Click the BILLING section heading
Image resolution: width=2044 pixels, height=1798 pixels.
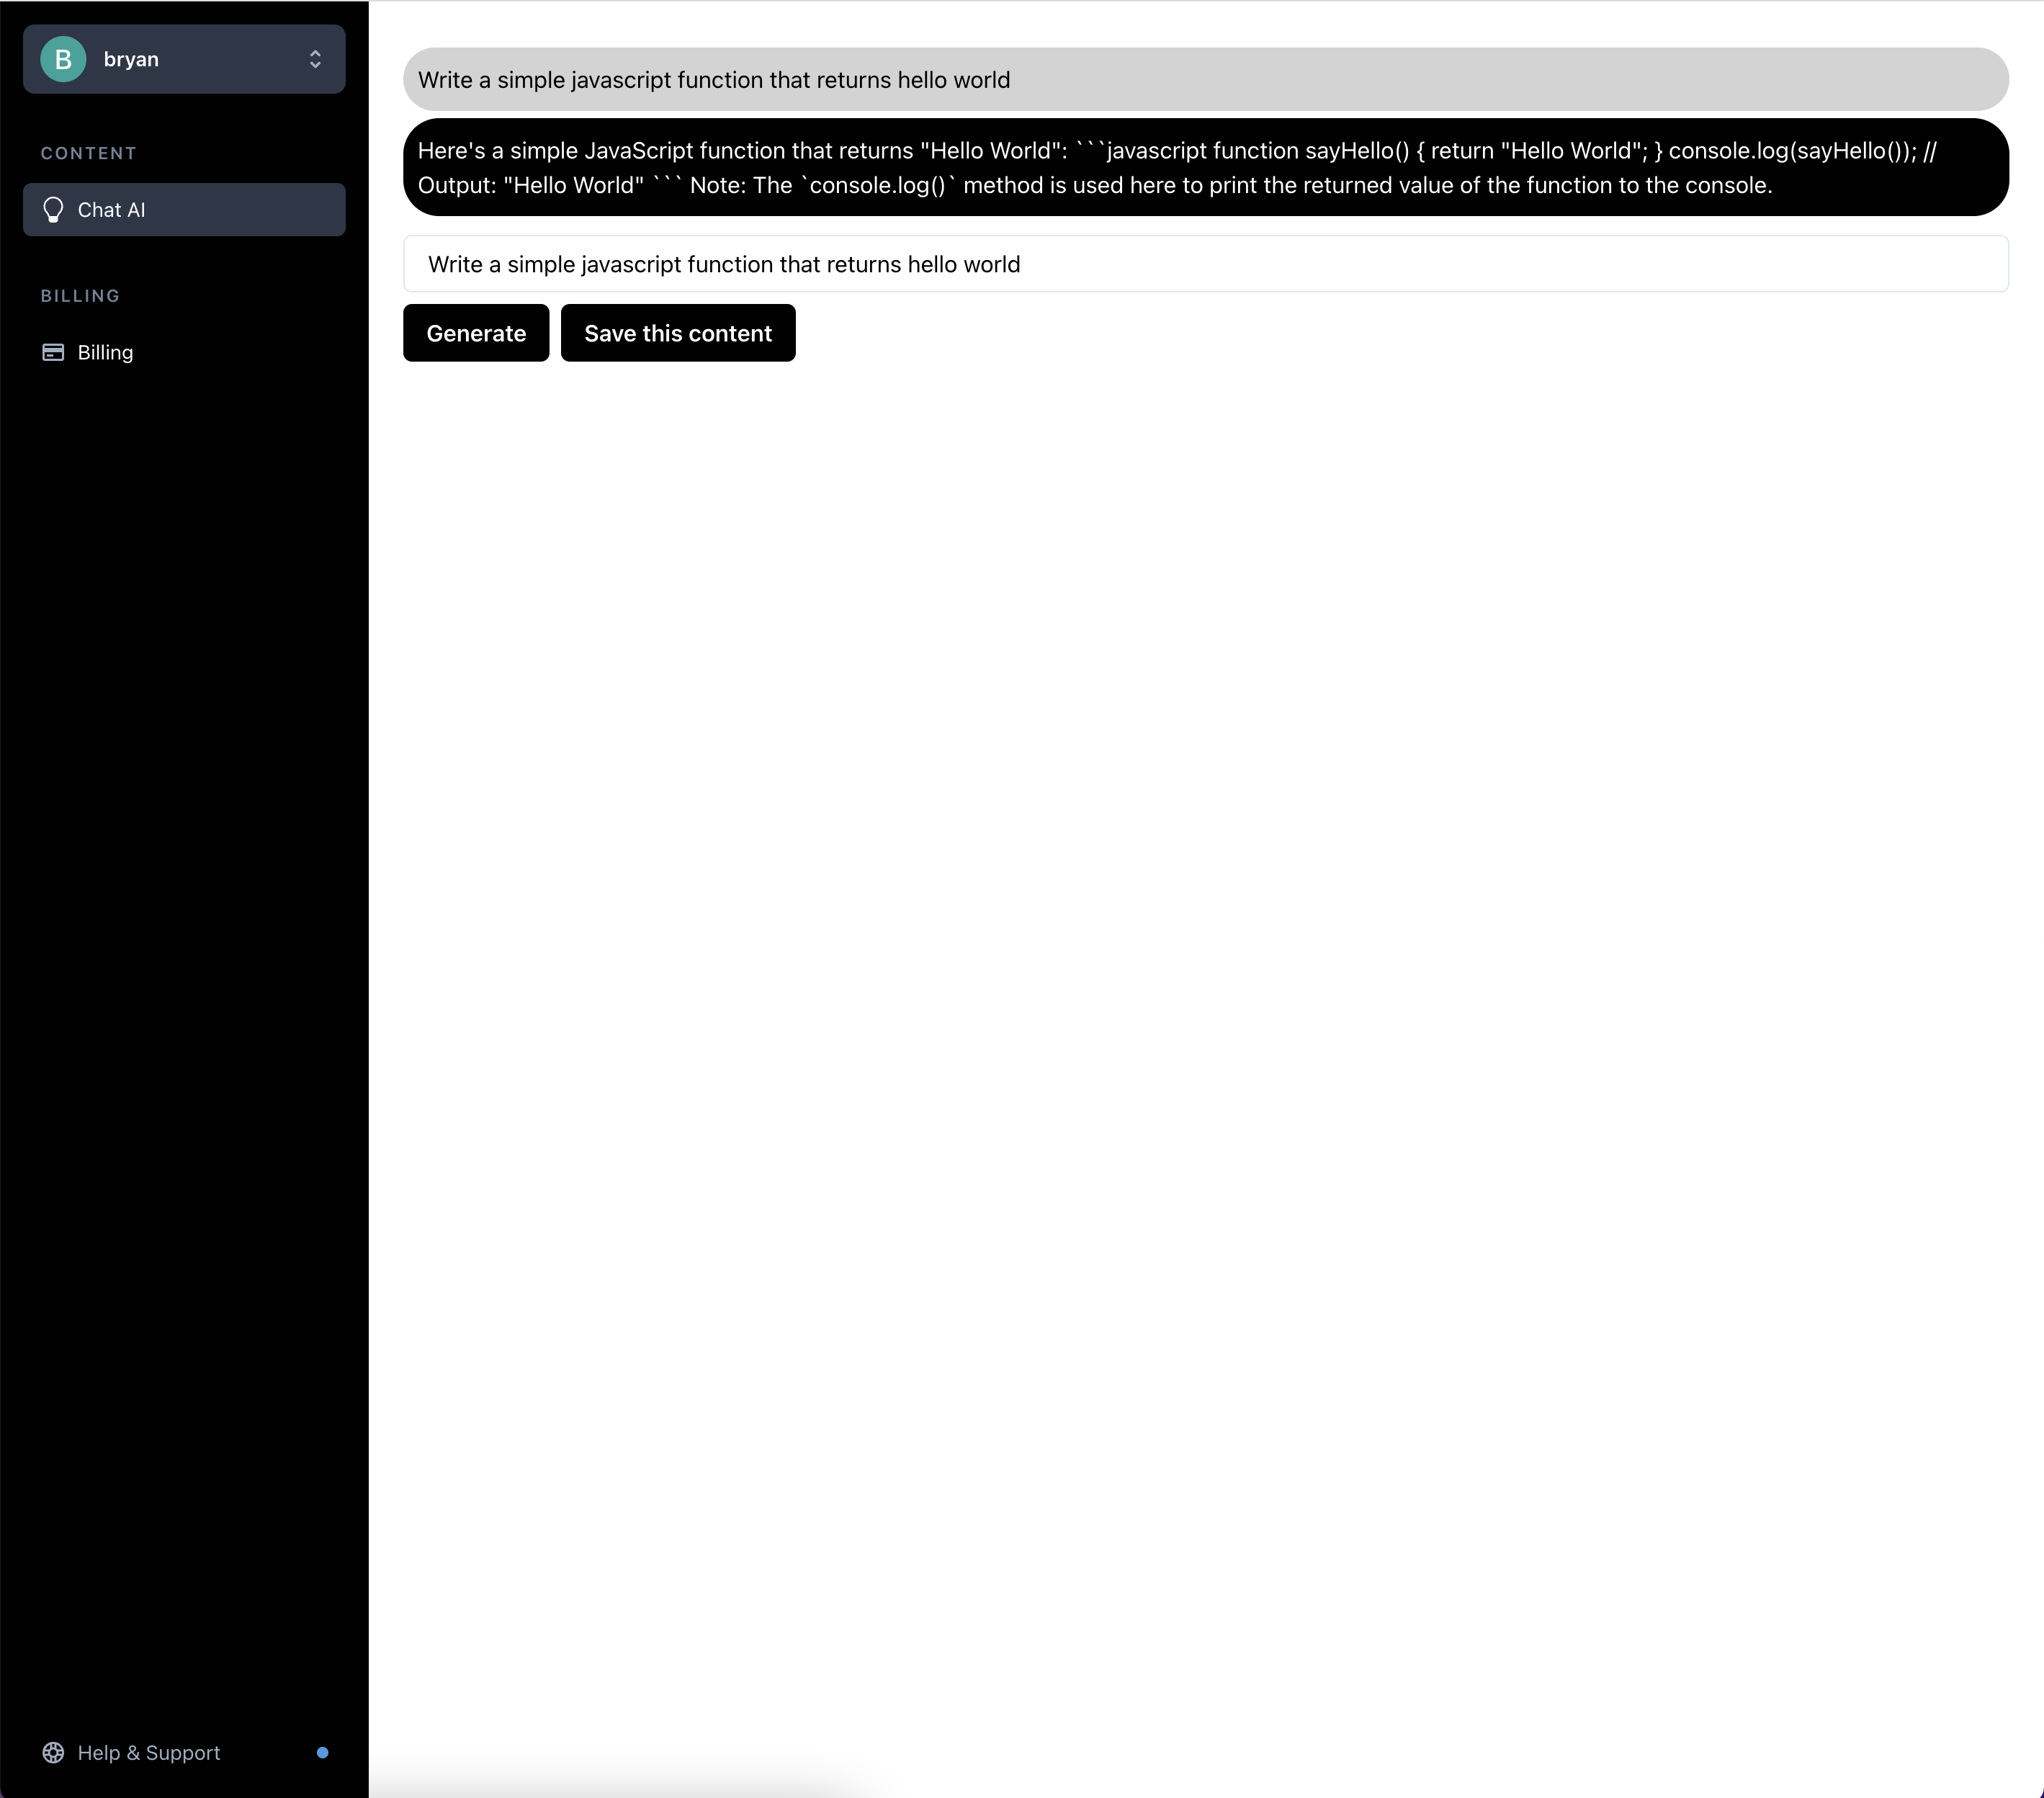80,296
